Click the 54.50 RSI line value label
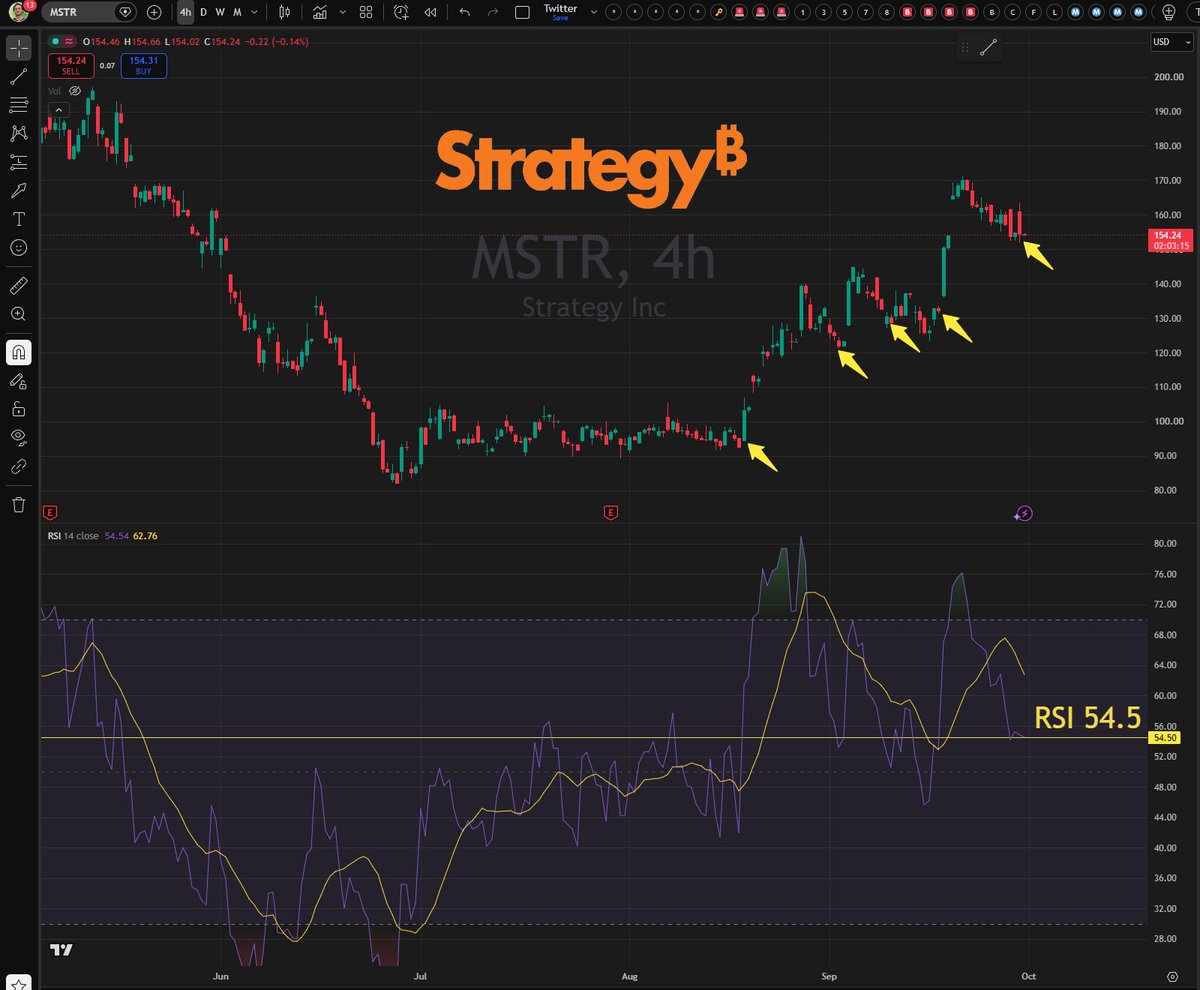 (x=1165, y=737)
